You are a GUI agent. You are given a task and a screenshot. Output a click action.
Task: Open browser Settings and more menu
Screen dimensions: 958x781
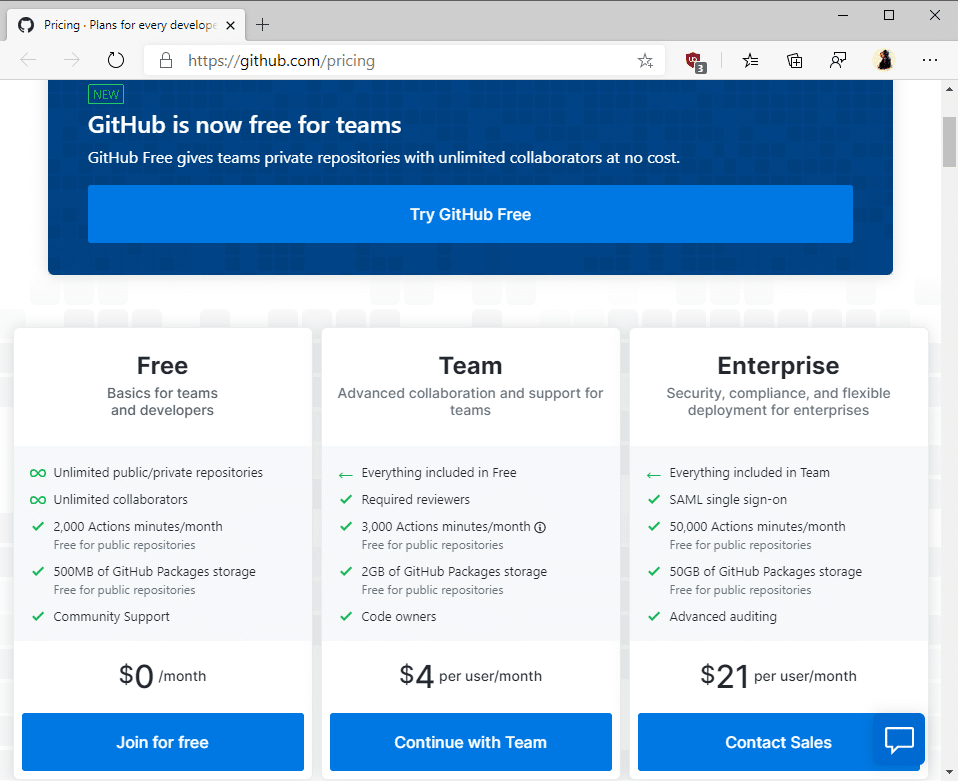[930, 60]
